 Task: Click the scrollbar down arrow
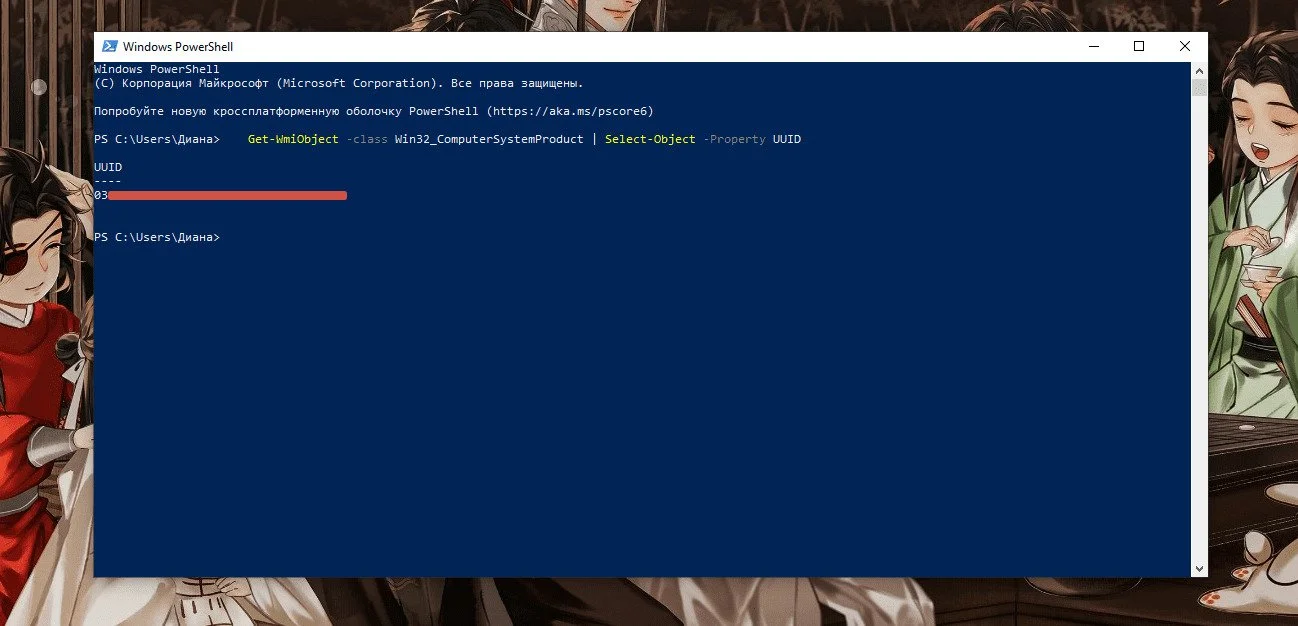tap(1199, 568)
